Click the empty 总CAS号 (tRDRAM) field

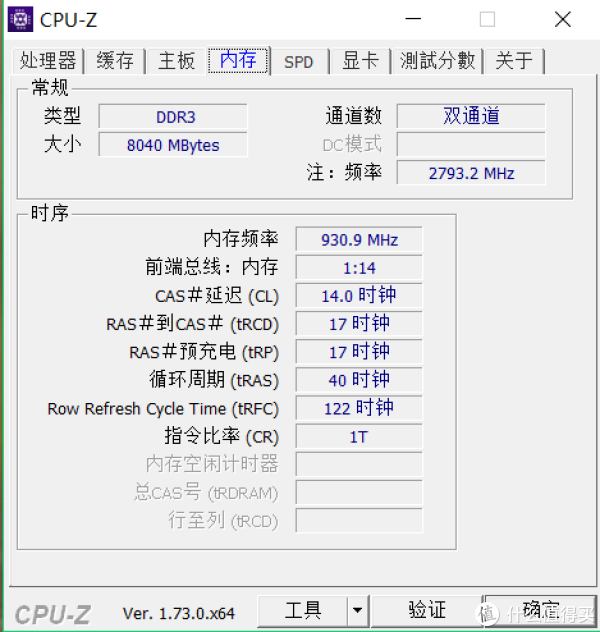(359, 493)
